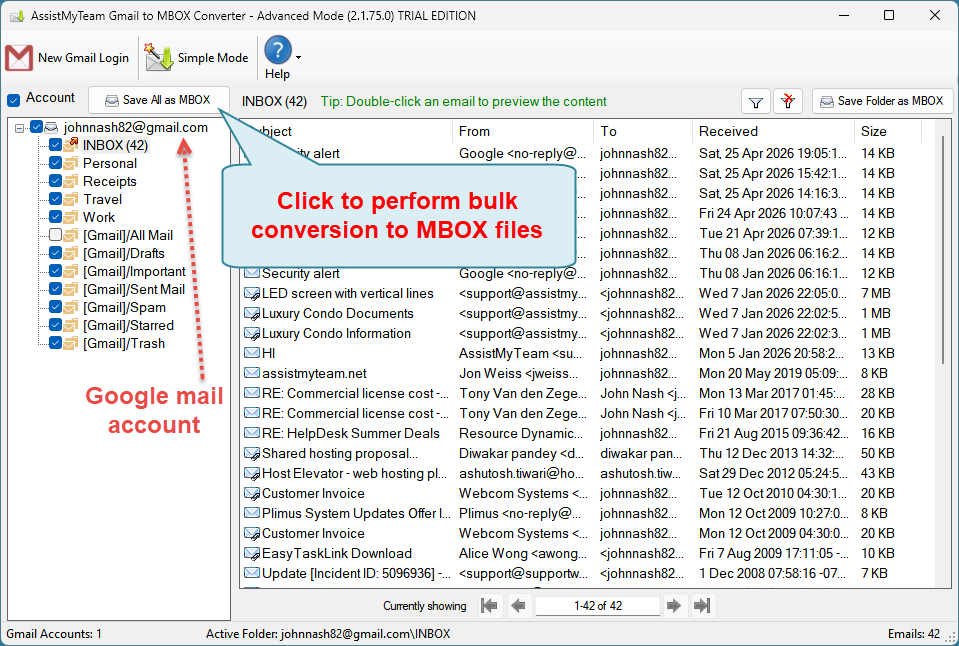959x646 pixels.
Task: Uncheck the [Gmail]/Spam folder checkbox
Action: tap(56, 307)
